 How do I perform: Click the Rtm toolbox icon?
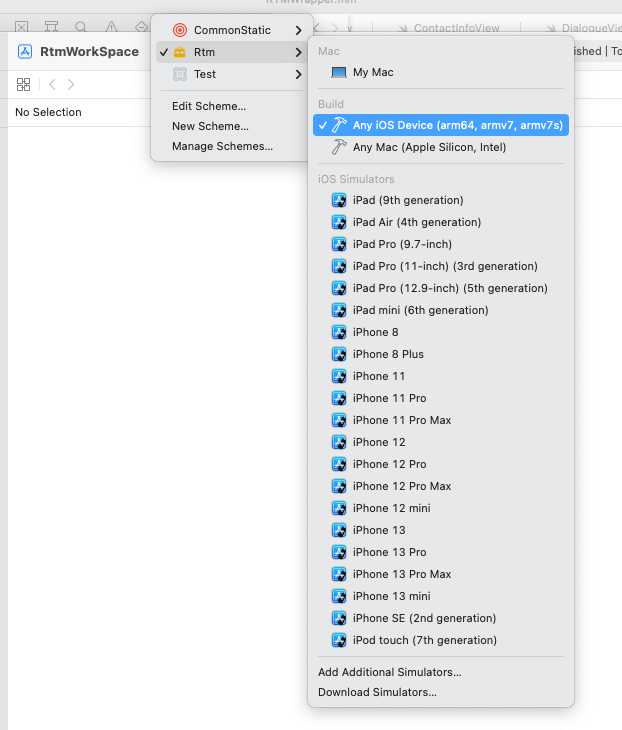[x=180, y=52]
